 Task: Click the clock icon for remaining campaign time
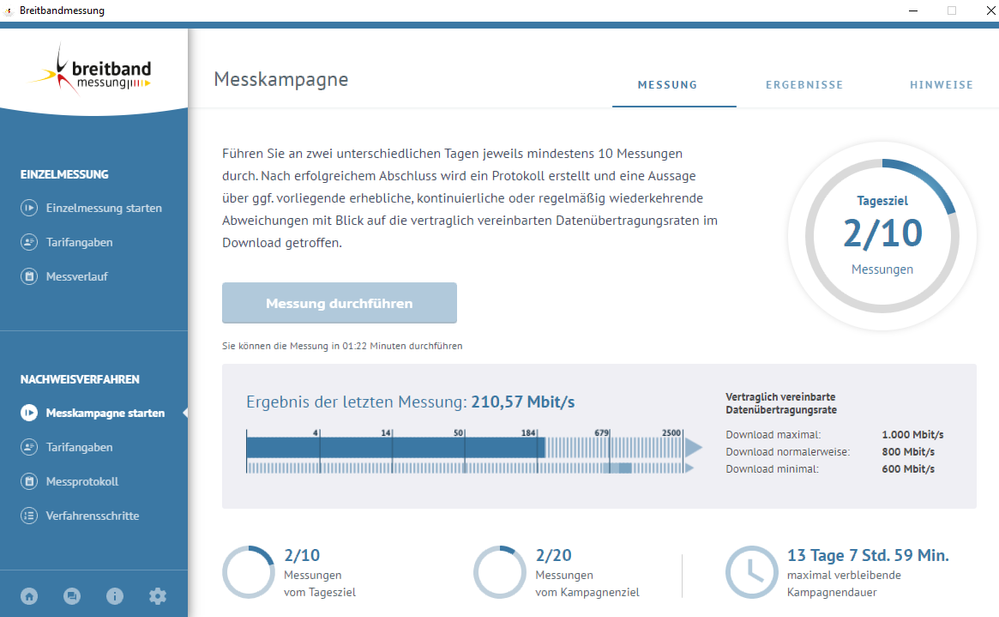point(752,572)
